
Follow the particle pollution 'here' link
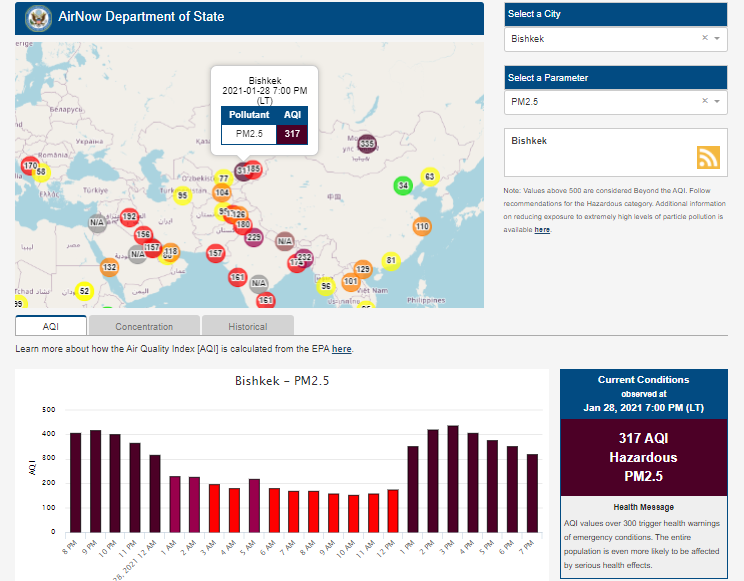pyautogui.click(x=541, y=230)
